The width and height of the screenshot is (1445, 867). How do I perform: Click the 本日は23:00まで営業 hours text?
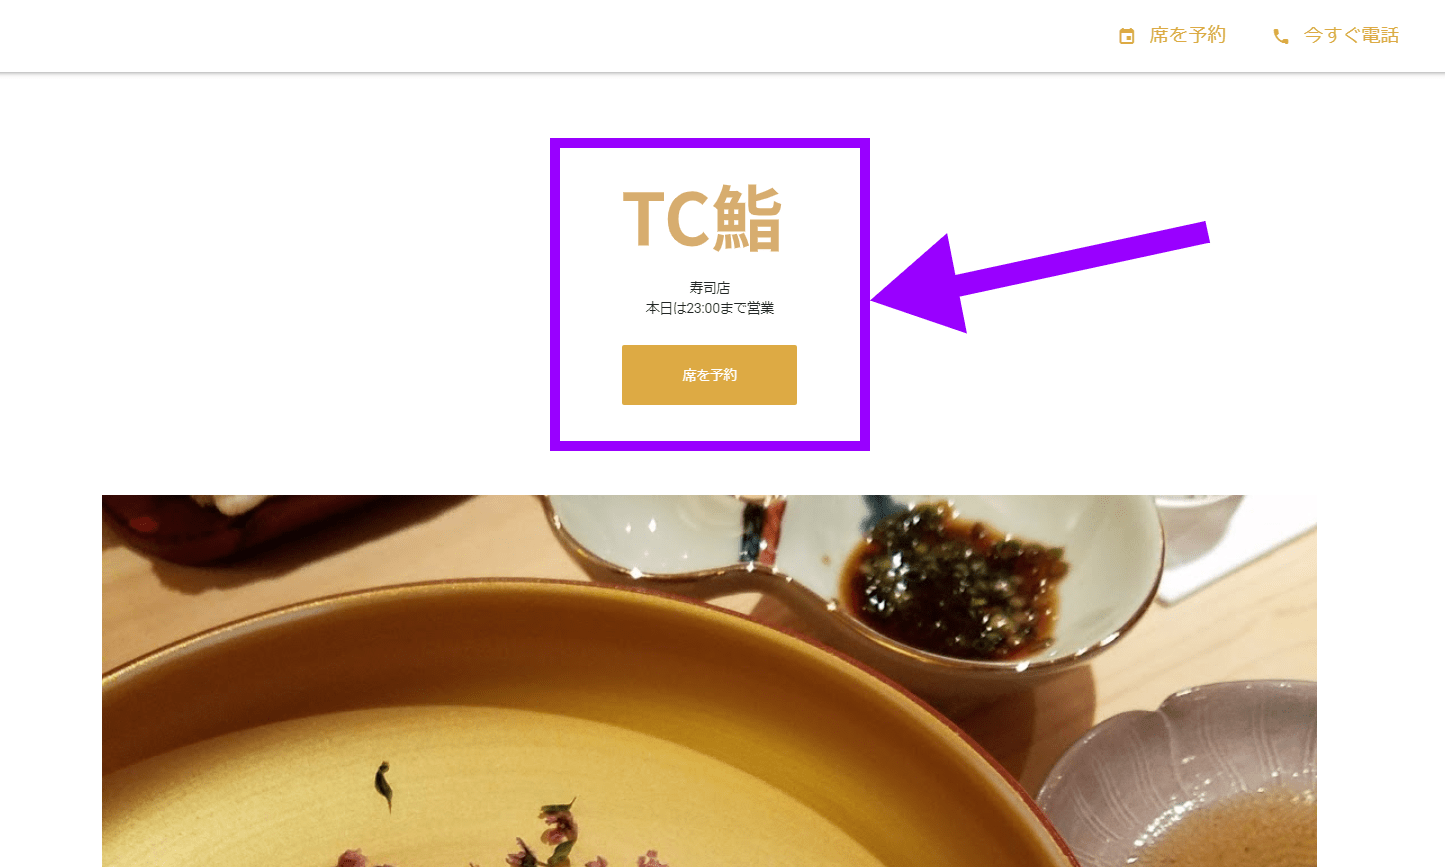(x=710, y=308)
